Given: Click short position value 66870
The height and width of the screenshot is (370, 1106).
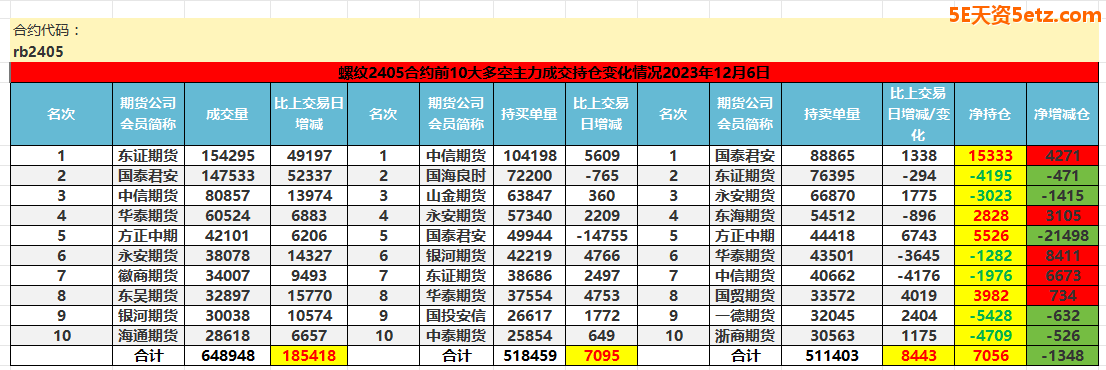Looking at the screenshot, I should tap(832, 195).
